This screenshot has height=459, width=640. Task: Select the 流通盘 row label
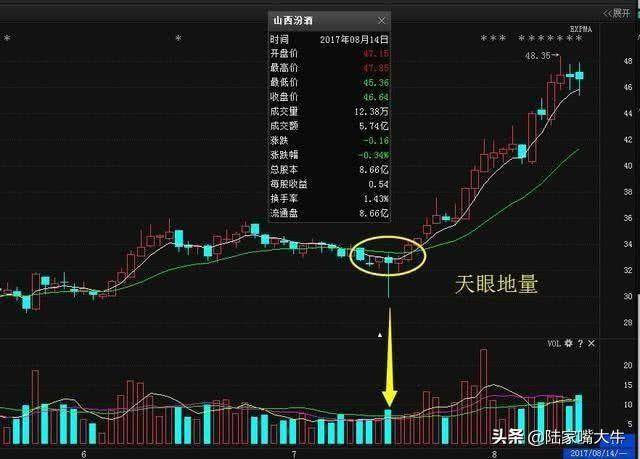tap(284, 213)
